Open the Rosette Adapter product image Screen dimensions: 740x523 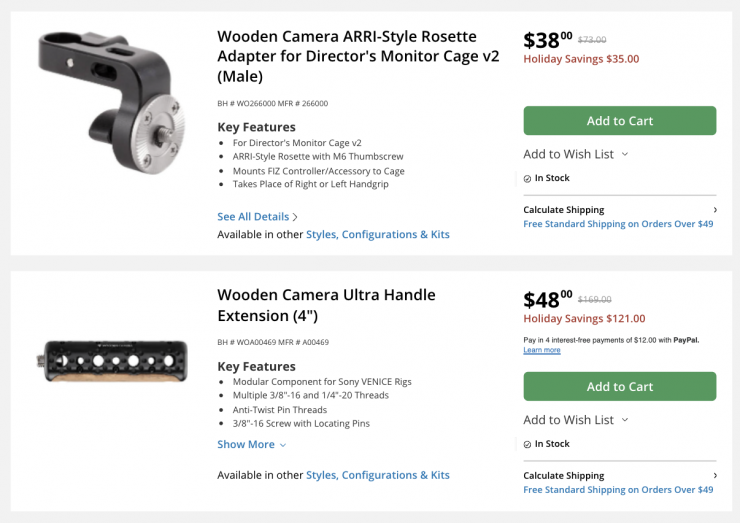(x=109, y=102)
